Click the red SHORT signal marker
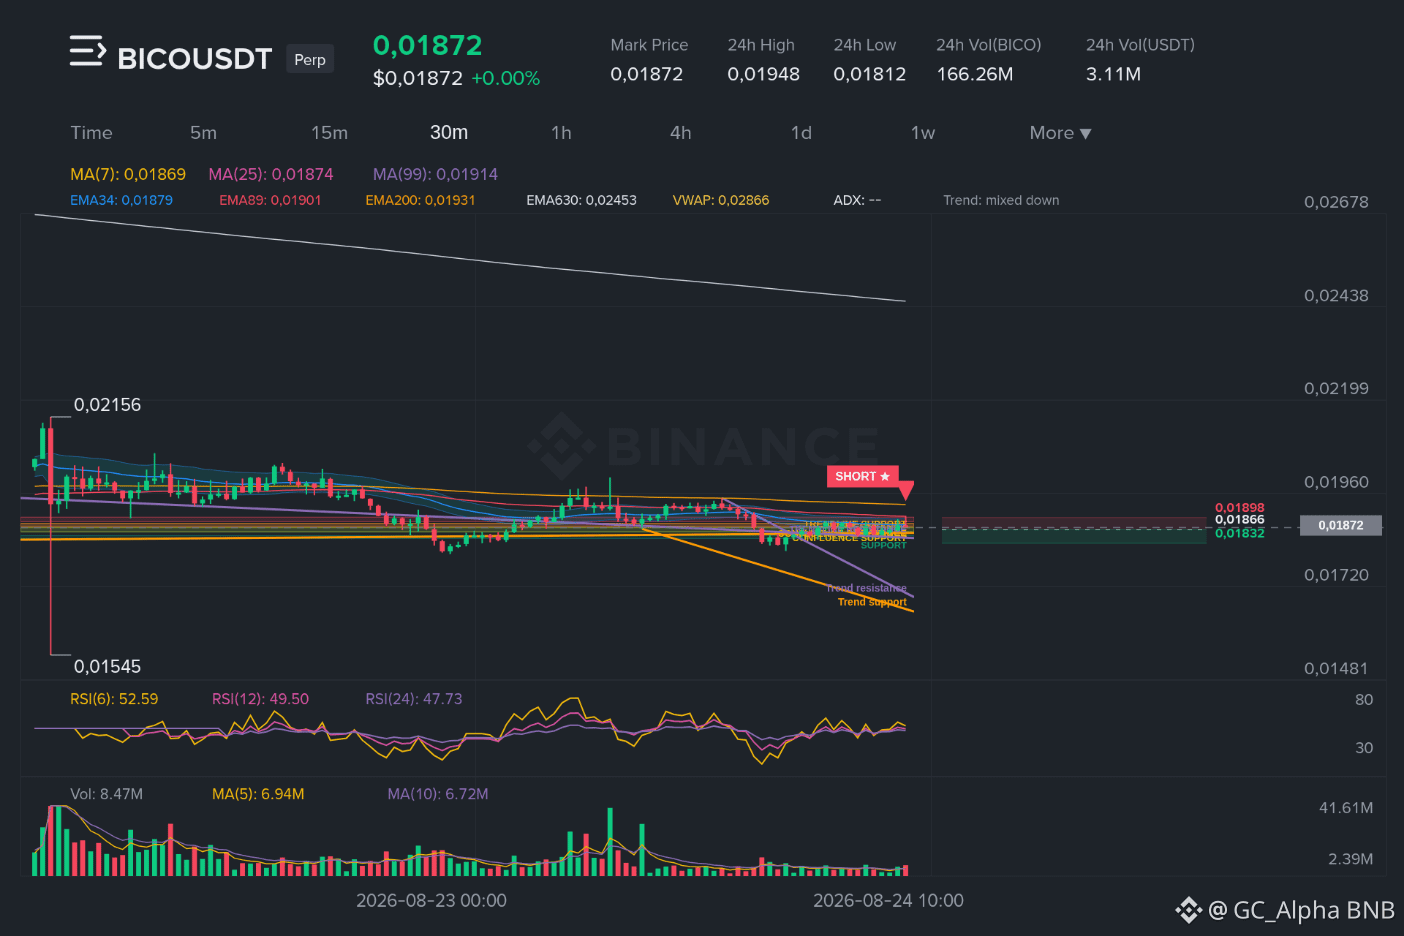The image size is (1404, 936). [862, 476]
